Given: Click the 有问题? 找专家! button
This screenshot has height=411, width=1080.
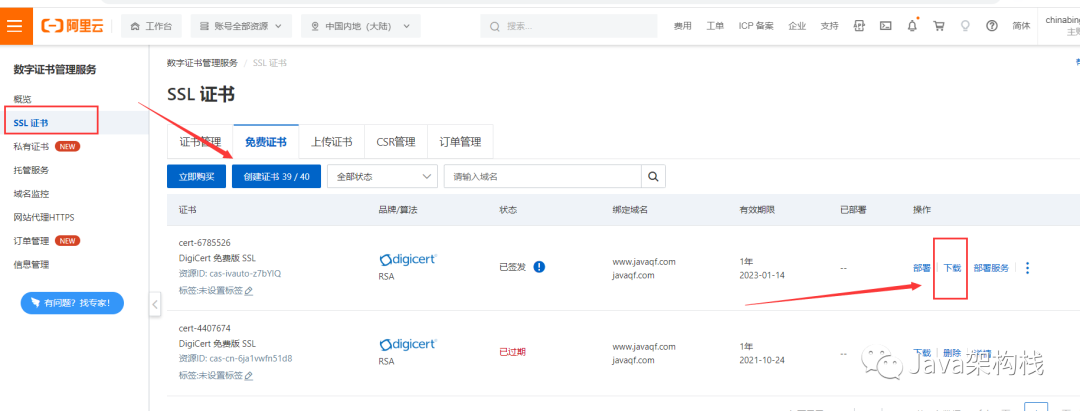Looking at the screenshot, I should [72, 302].
